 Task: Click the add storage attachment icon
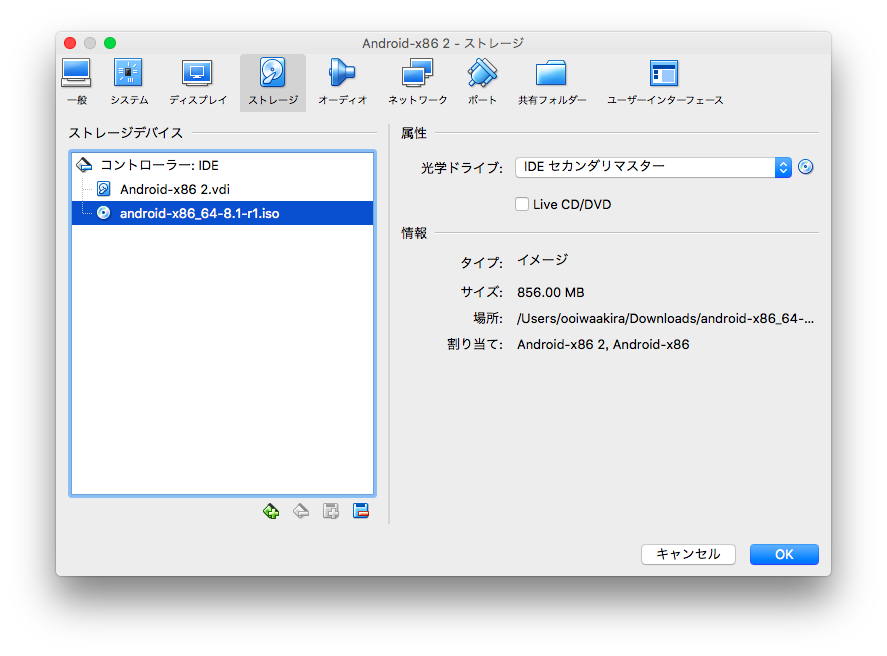(x=331, y=511)
